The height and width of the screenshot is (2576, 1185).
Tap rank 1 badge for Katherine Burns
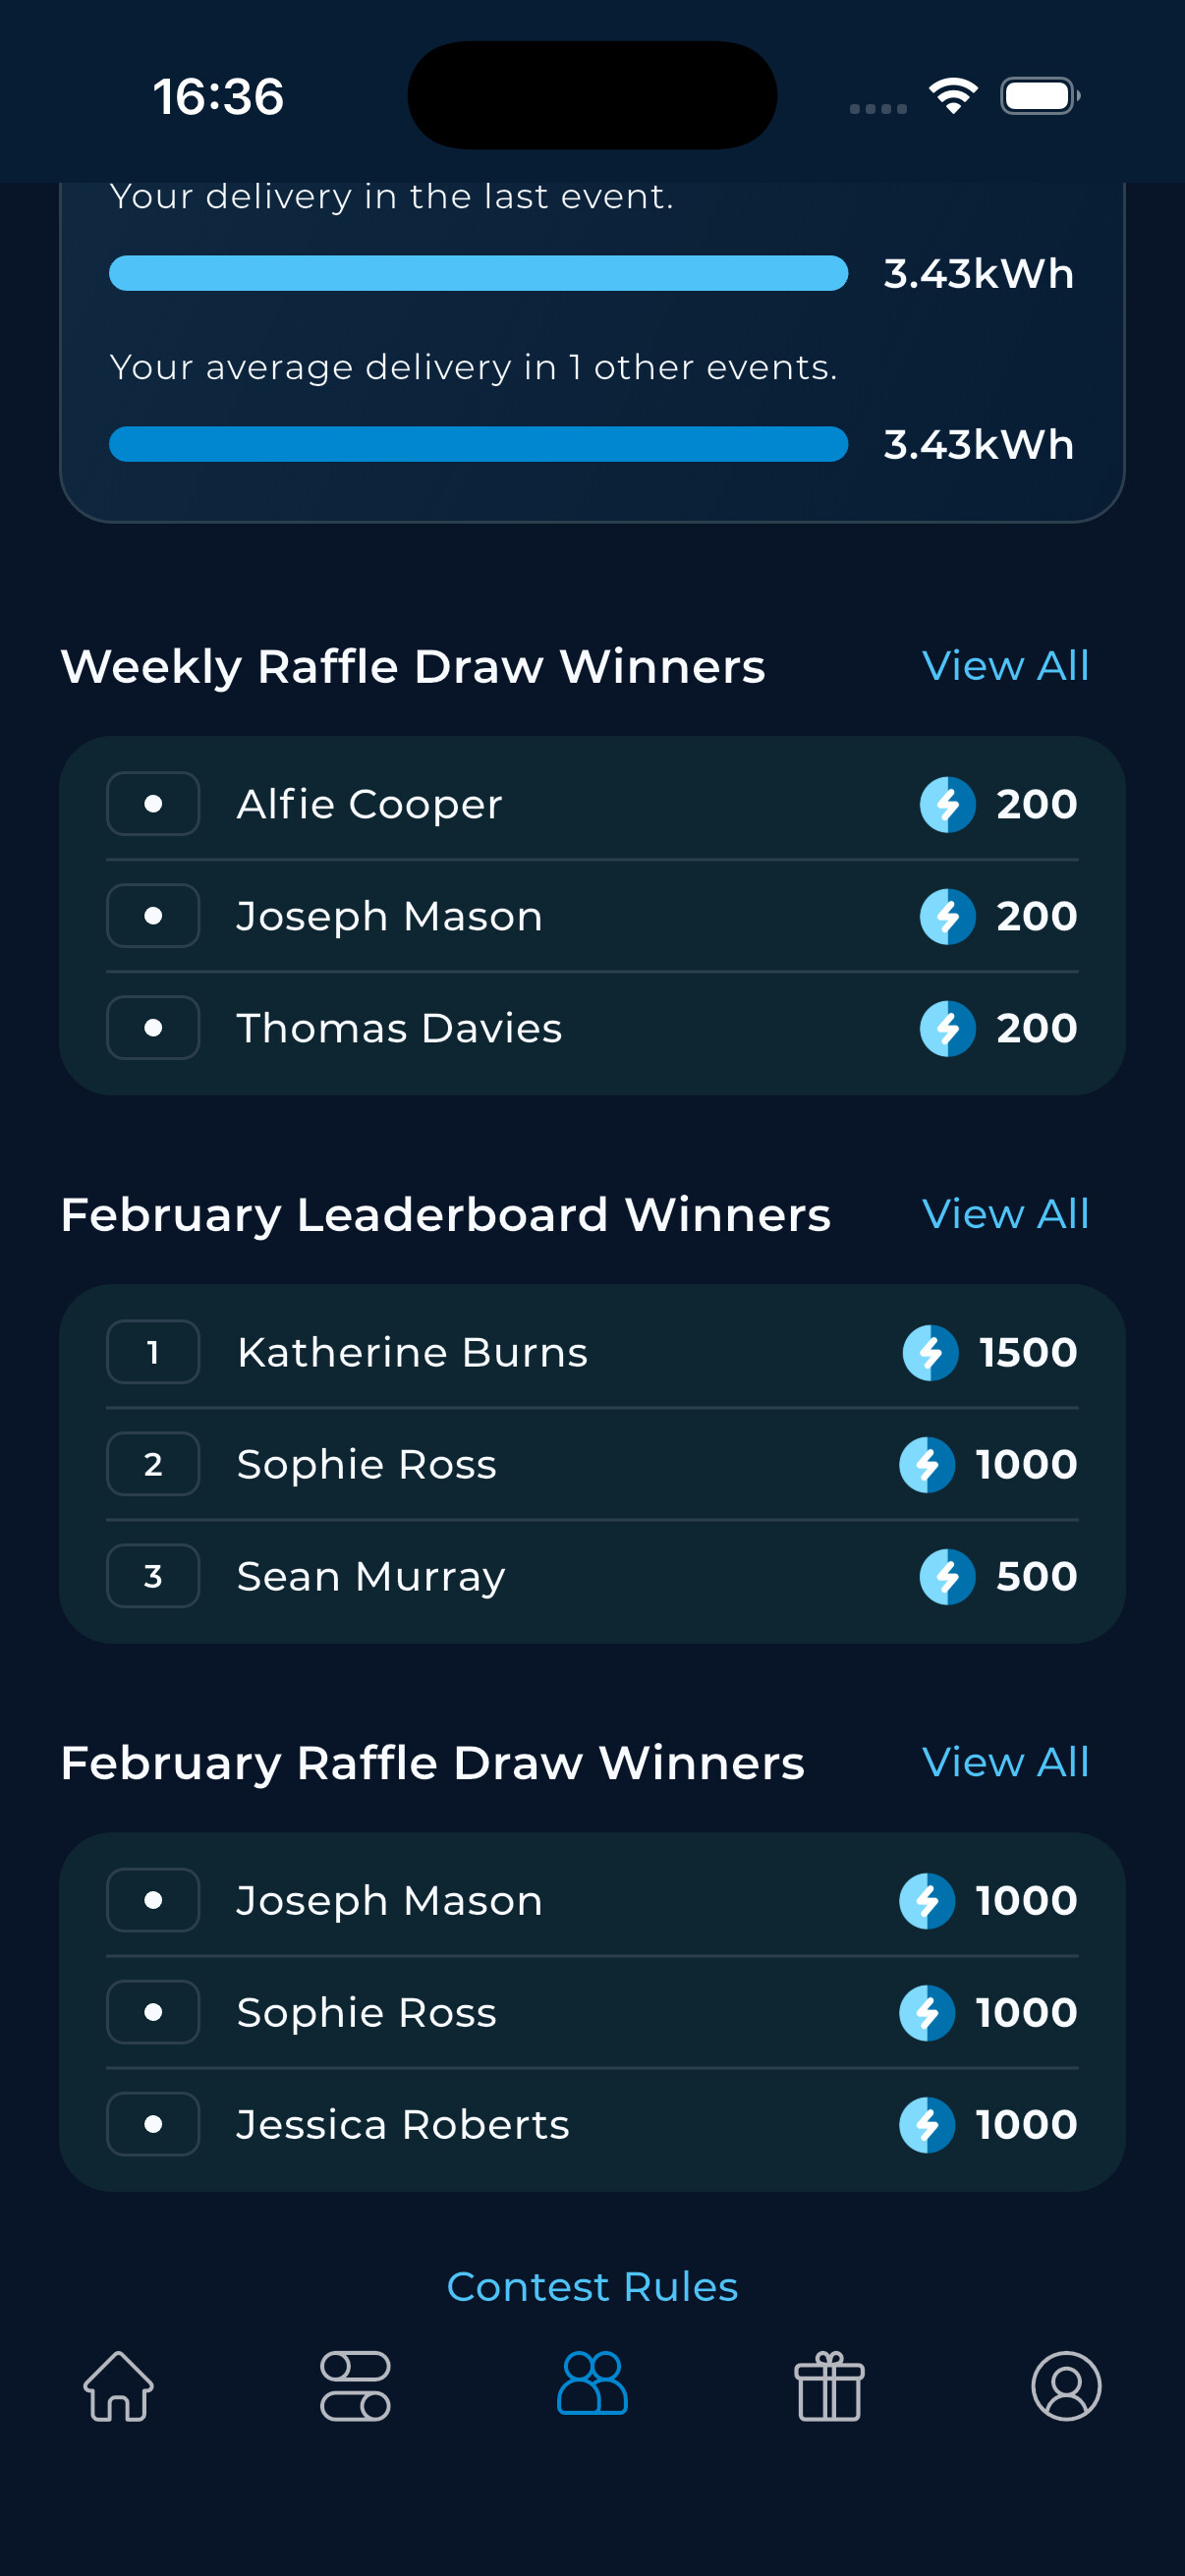tap(153, 1353)
